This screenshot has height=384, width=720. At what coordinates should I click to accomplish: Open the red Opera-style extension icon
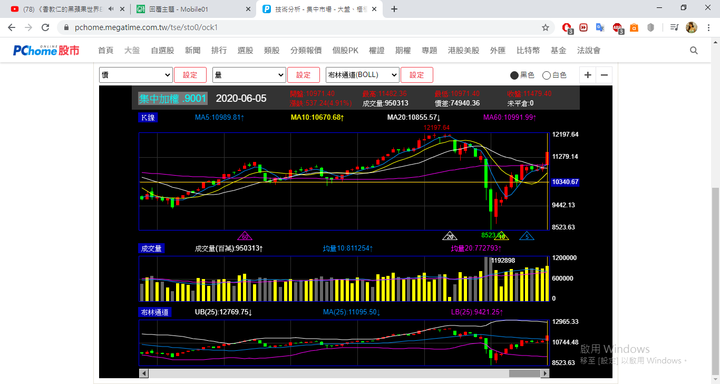(567, 28)
